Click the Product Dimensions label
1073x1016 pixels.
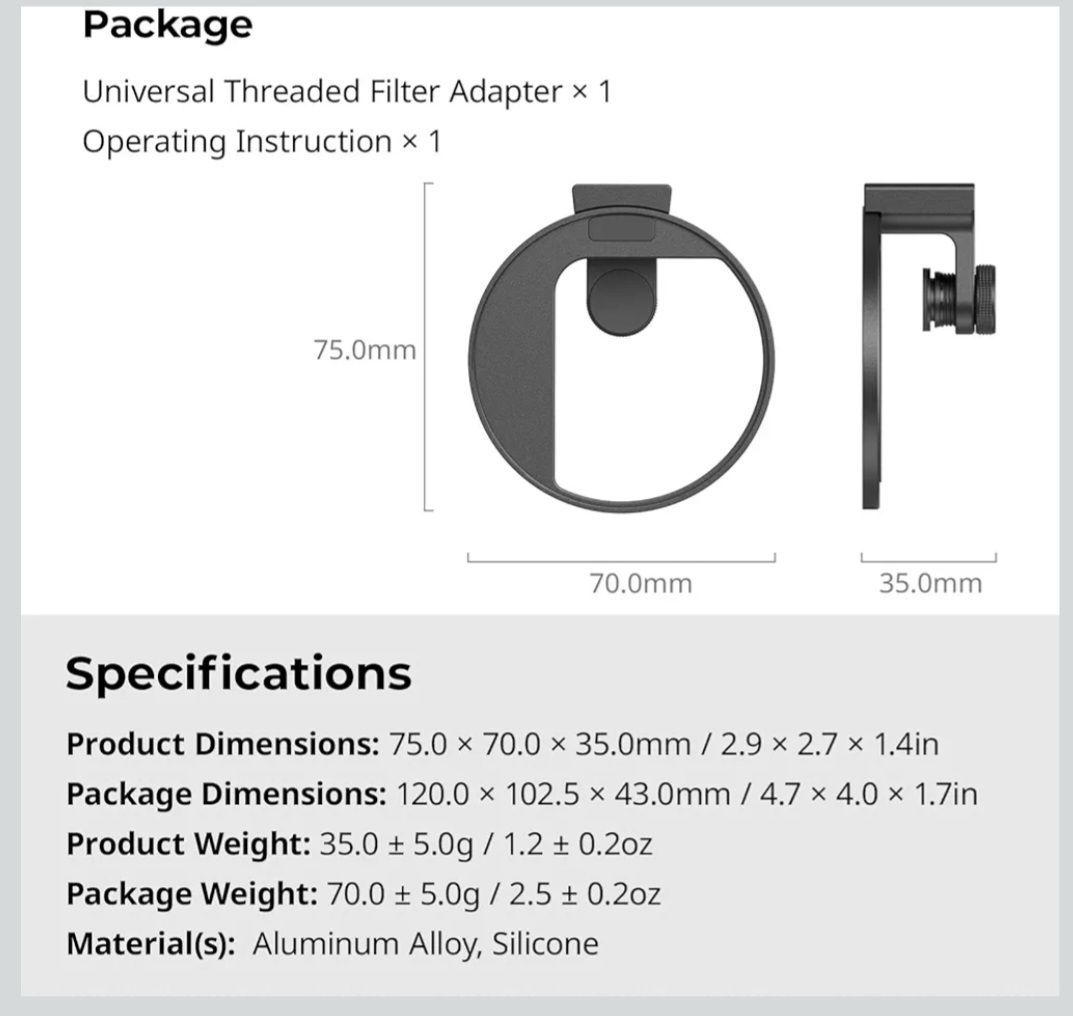pyautogui.click(x=223, y=744)
